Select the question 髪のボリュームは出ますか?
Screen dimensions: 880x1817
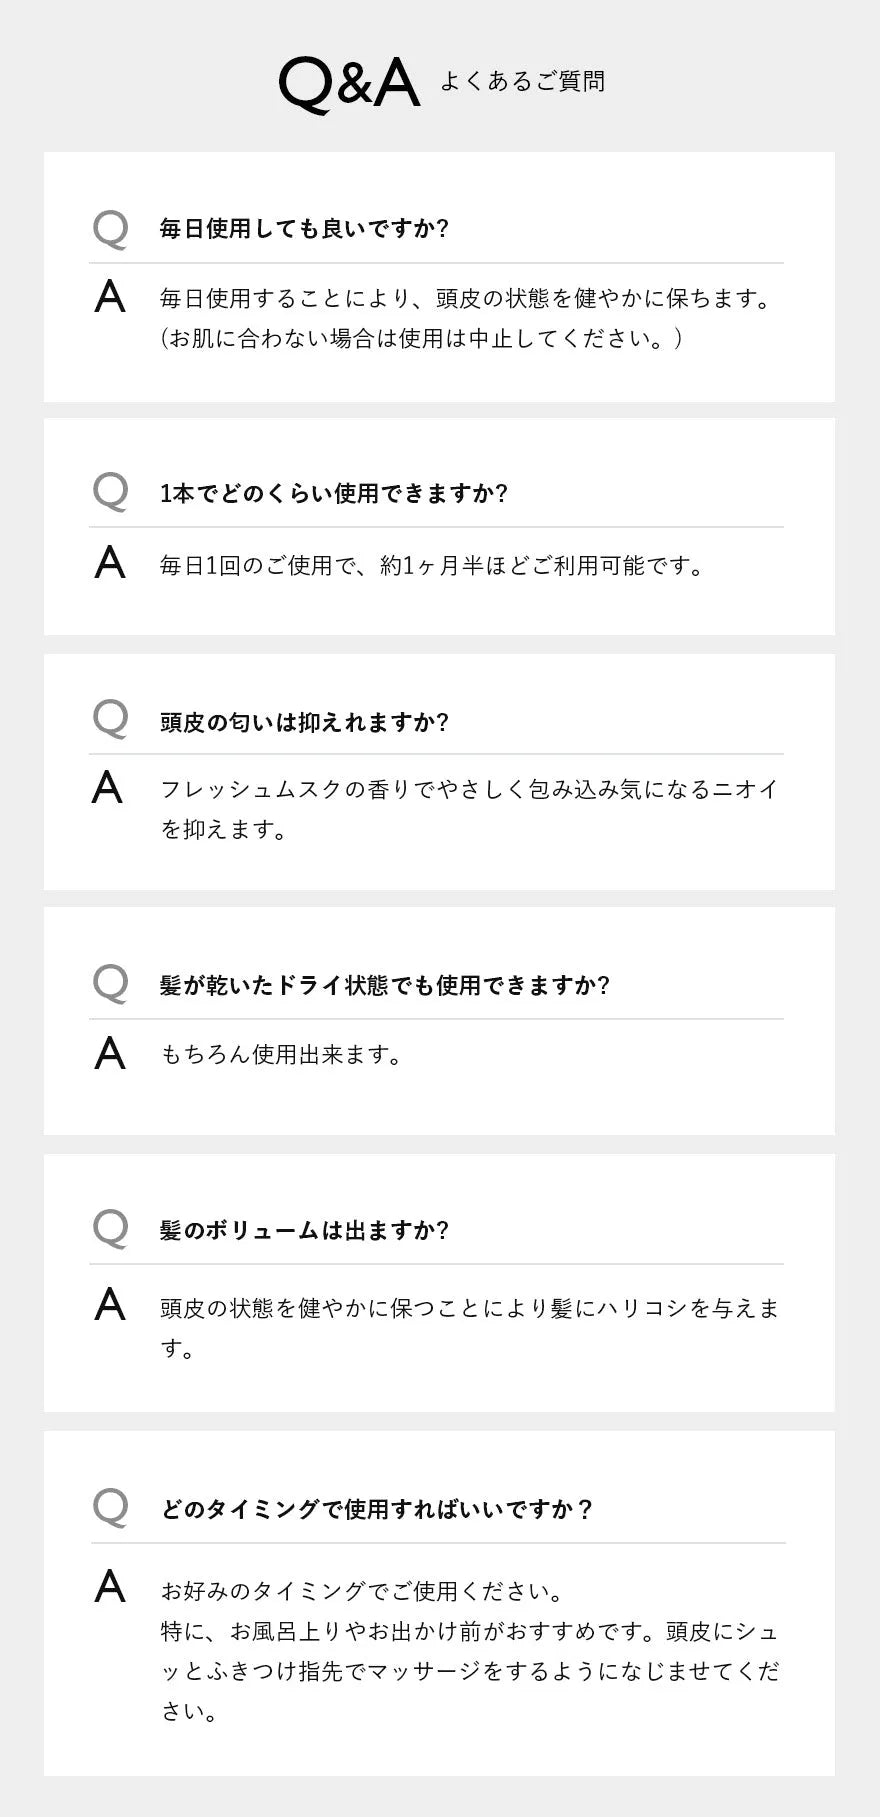coord(304,1230)
